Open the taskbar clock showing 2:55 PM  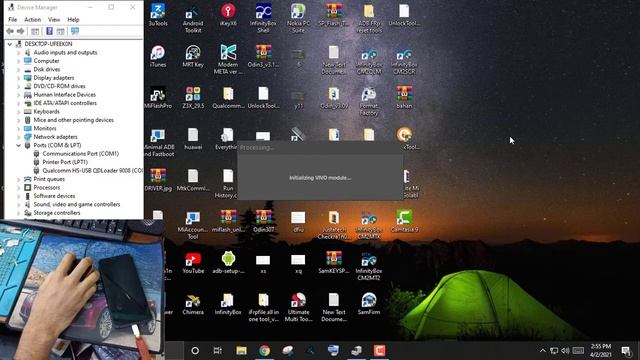[601, 351]
